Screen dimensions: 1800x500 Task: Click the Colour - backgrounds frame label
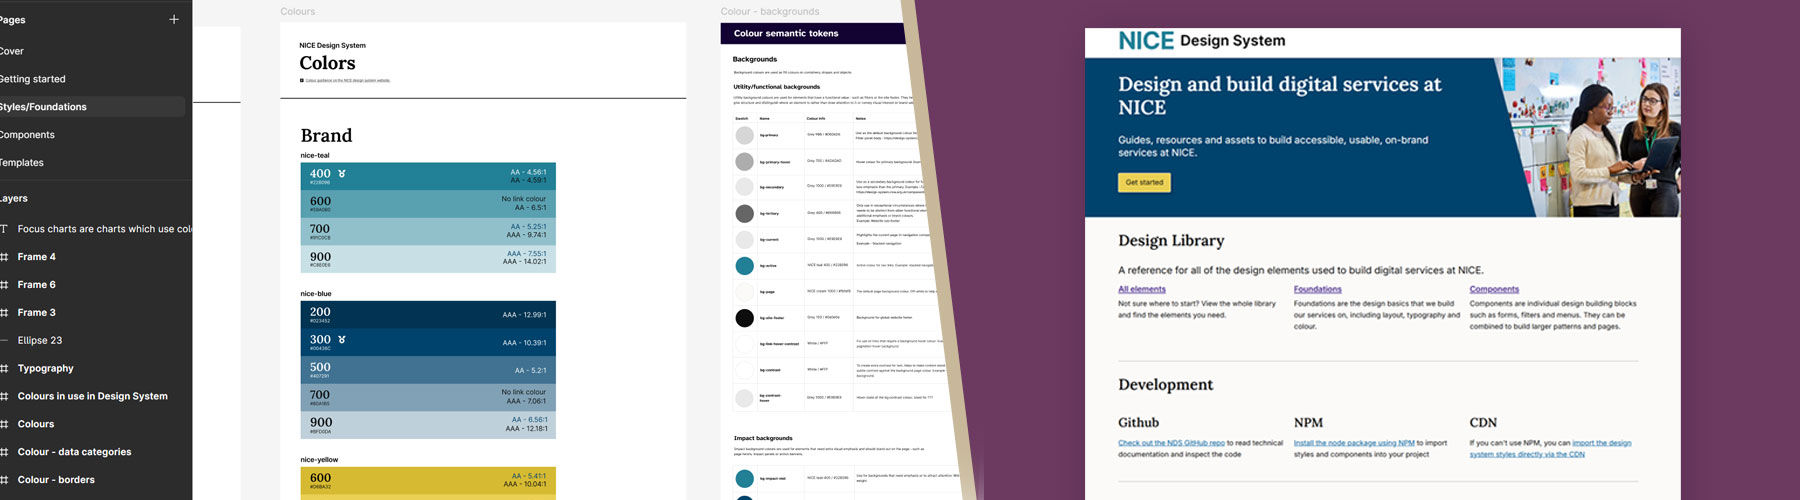click(770, 12)
